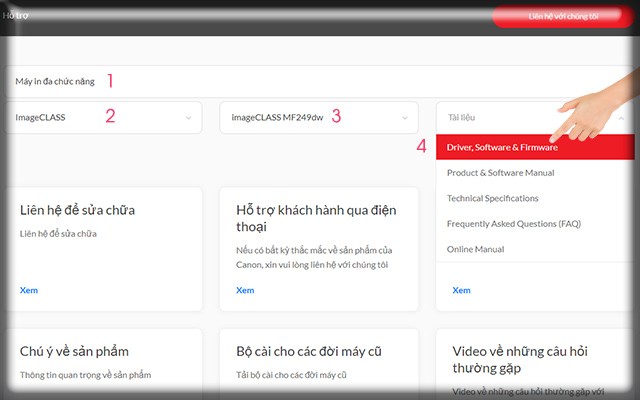
Task: Select 'Product & Software Manual' option
Action: [x=535, y=173]
